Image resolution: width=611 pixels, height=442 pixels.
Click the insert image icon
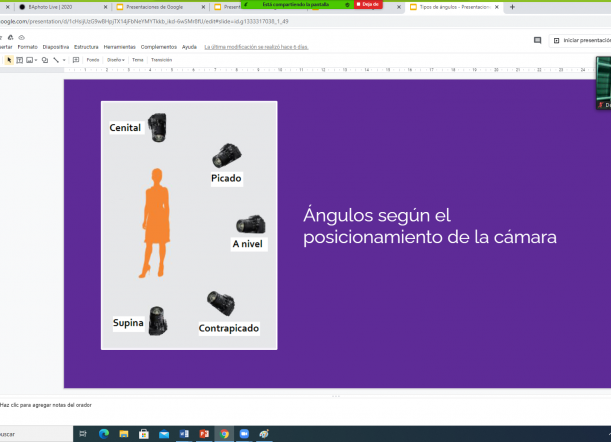pos(31,60)
